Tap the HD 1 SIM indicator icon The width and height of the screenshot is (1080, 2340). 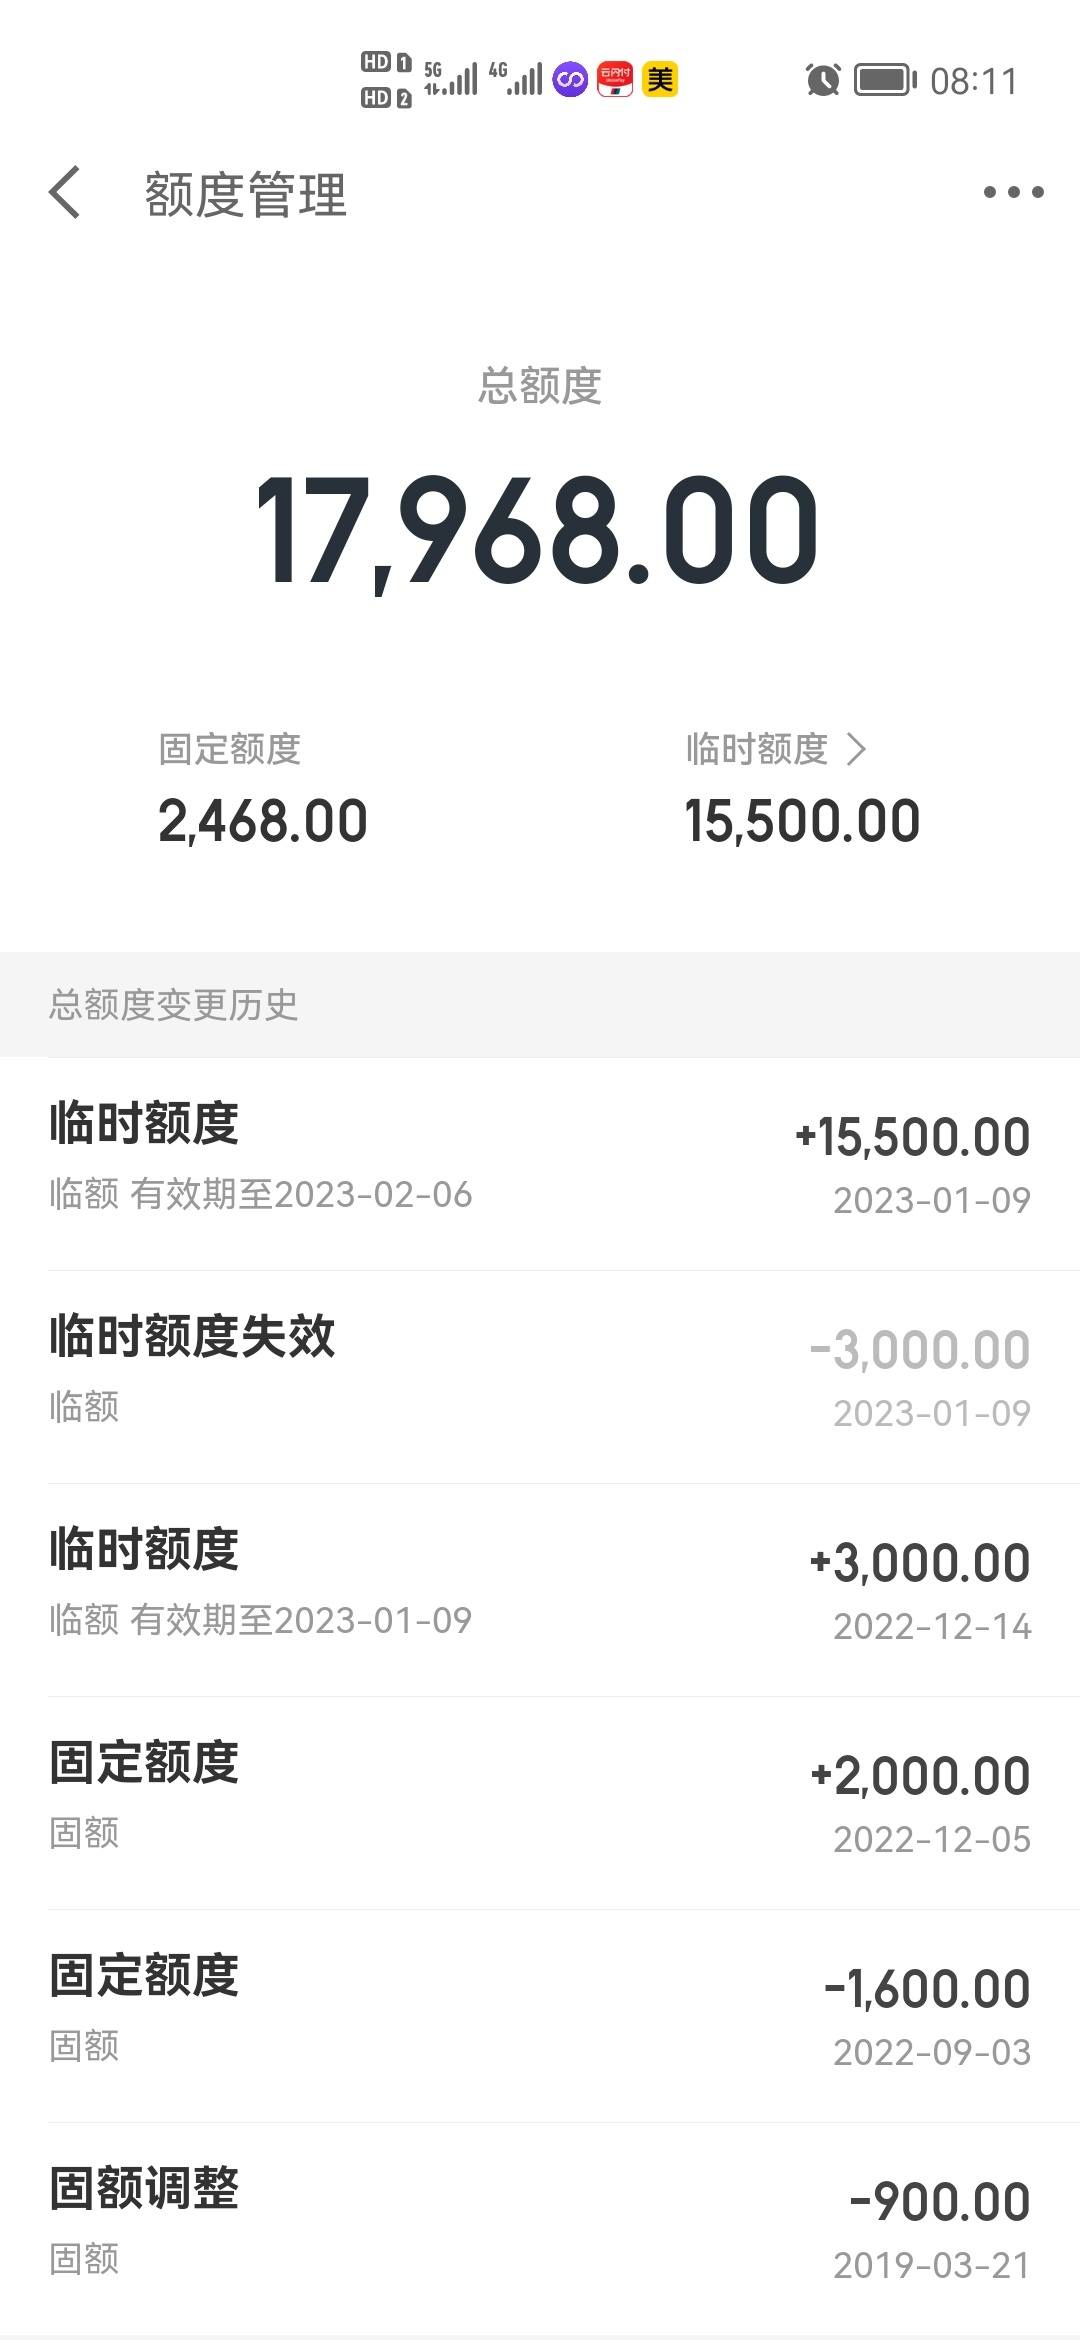[386, 62]
